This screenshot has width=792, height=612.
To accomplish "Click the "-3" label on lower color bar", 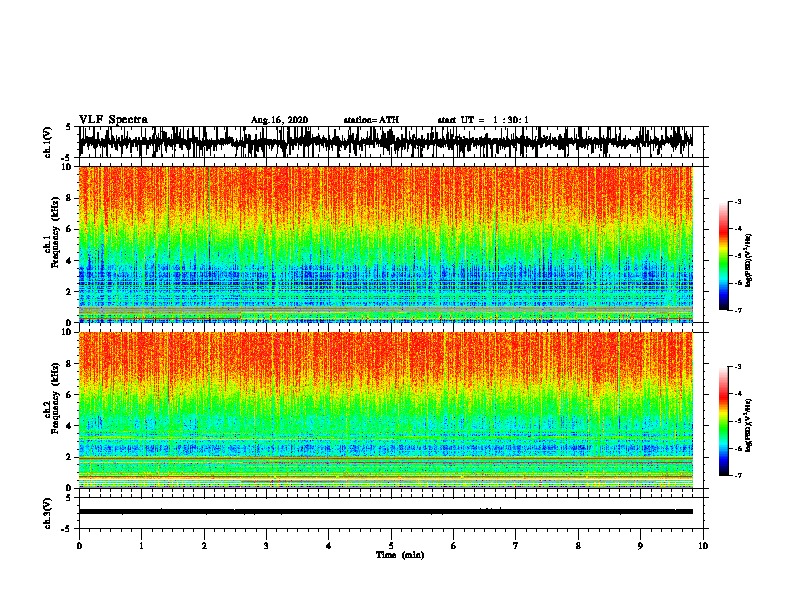I will coord(738,367).
